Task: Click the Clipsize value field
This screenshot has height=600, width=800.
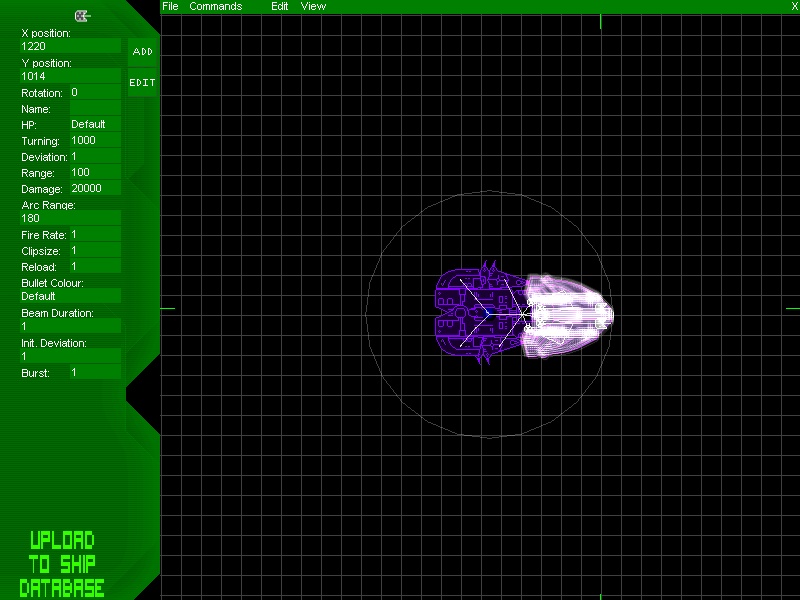Action: coord(95,251)
